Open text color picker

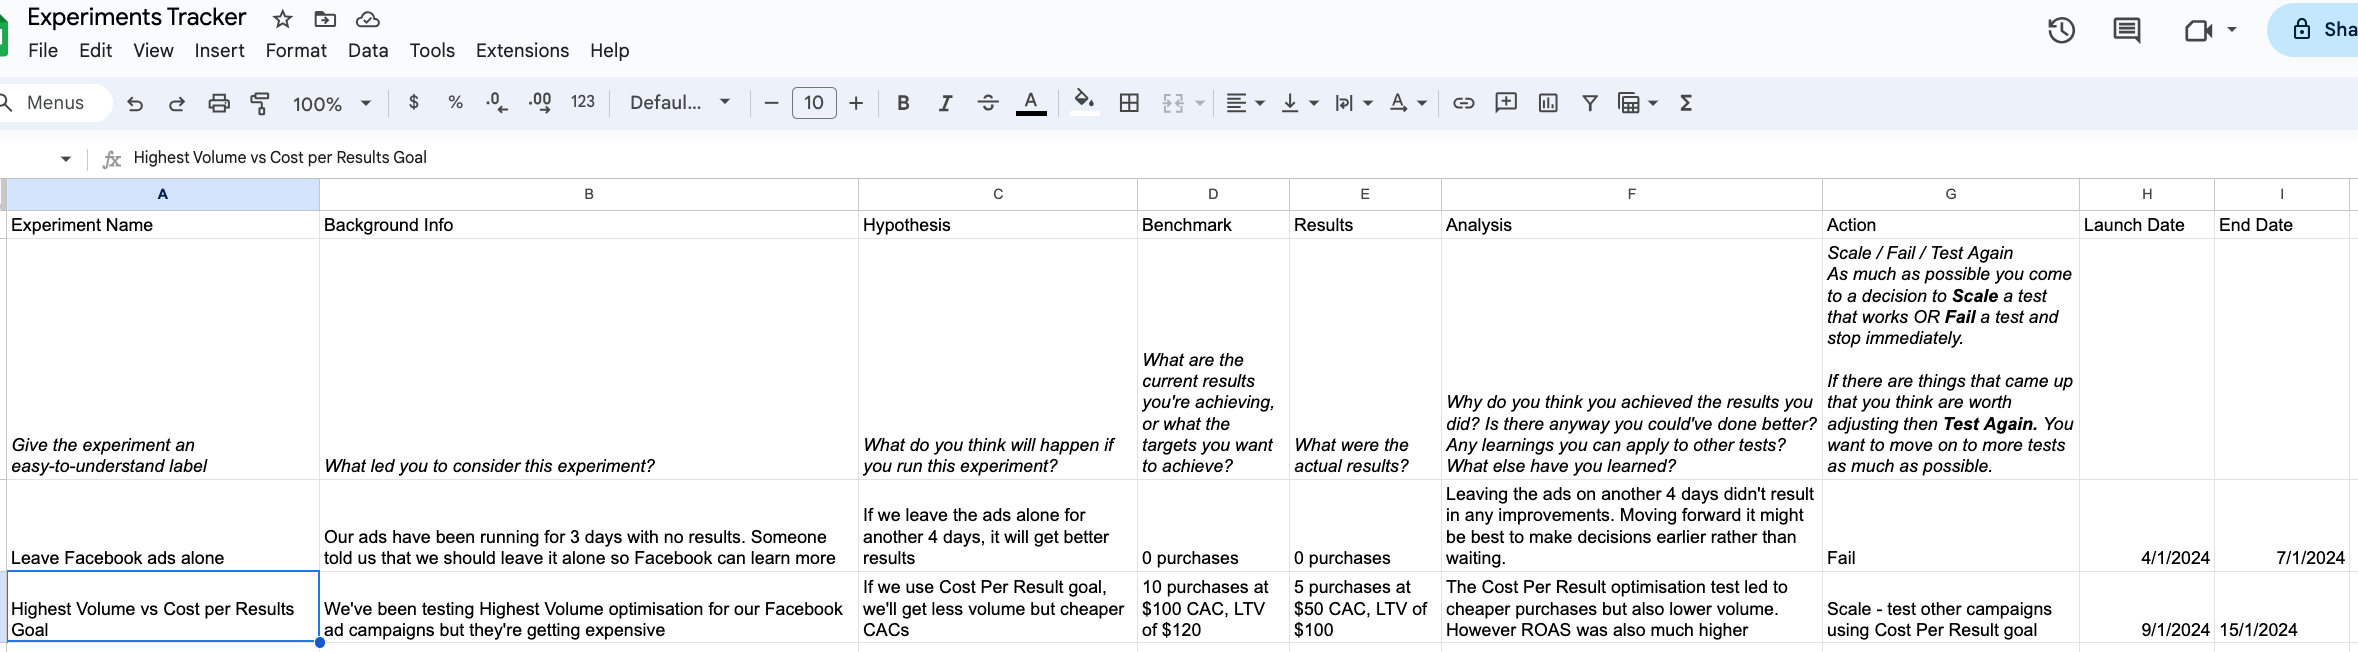pyautogui.click(x=1031, y=103)
